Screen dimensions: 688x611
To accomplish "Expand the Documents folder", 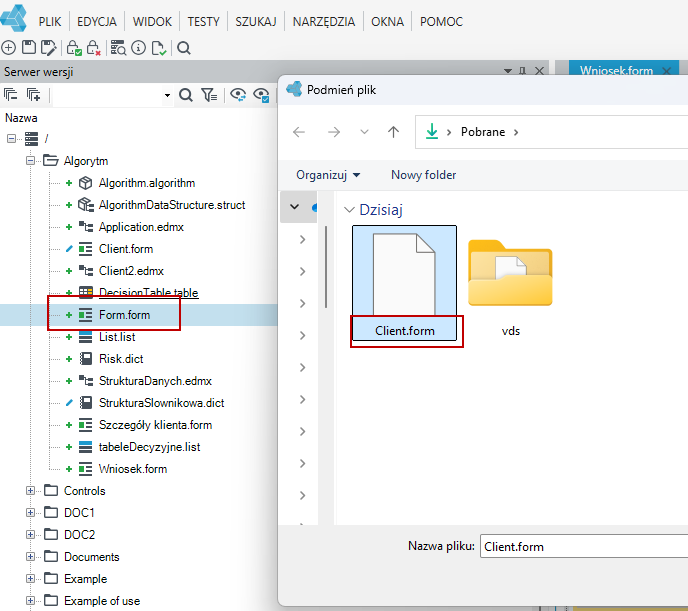I will point(30,556).
